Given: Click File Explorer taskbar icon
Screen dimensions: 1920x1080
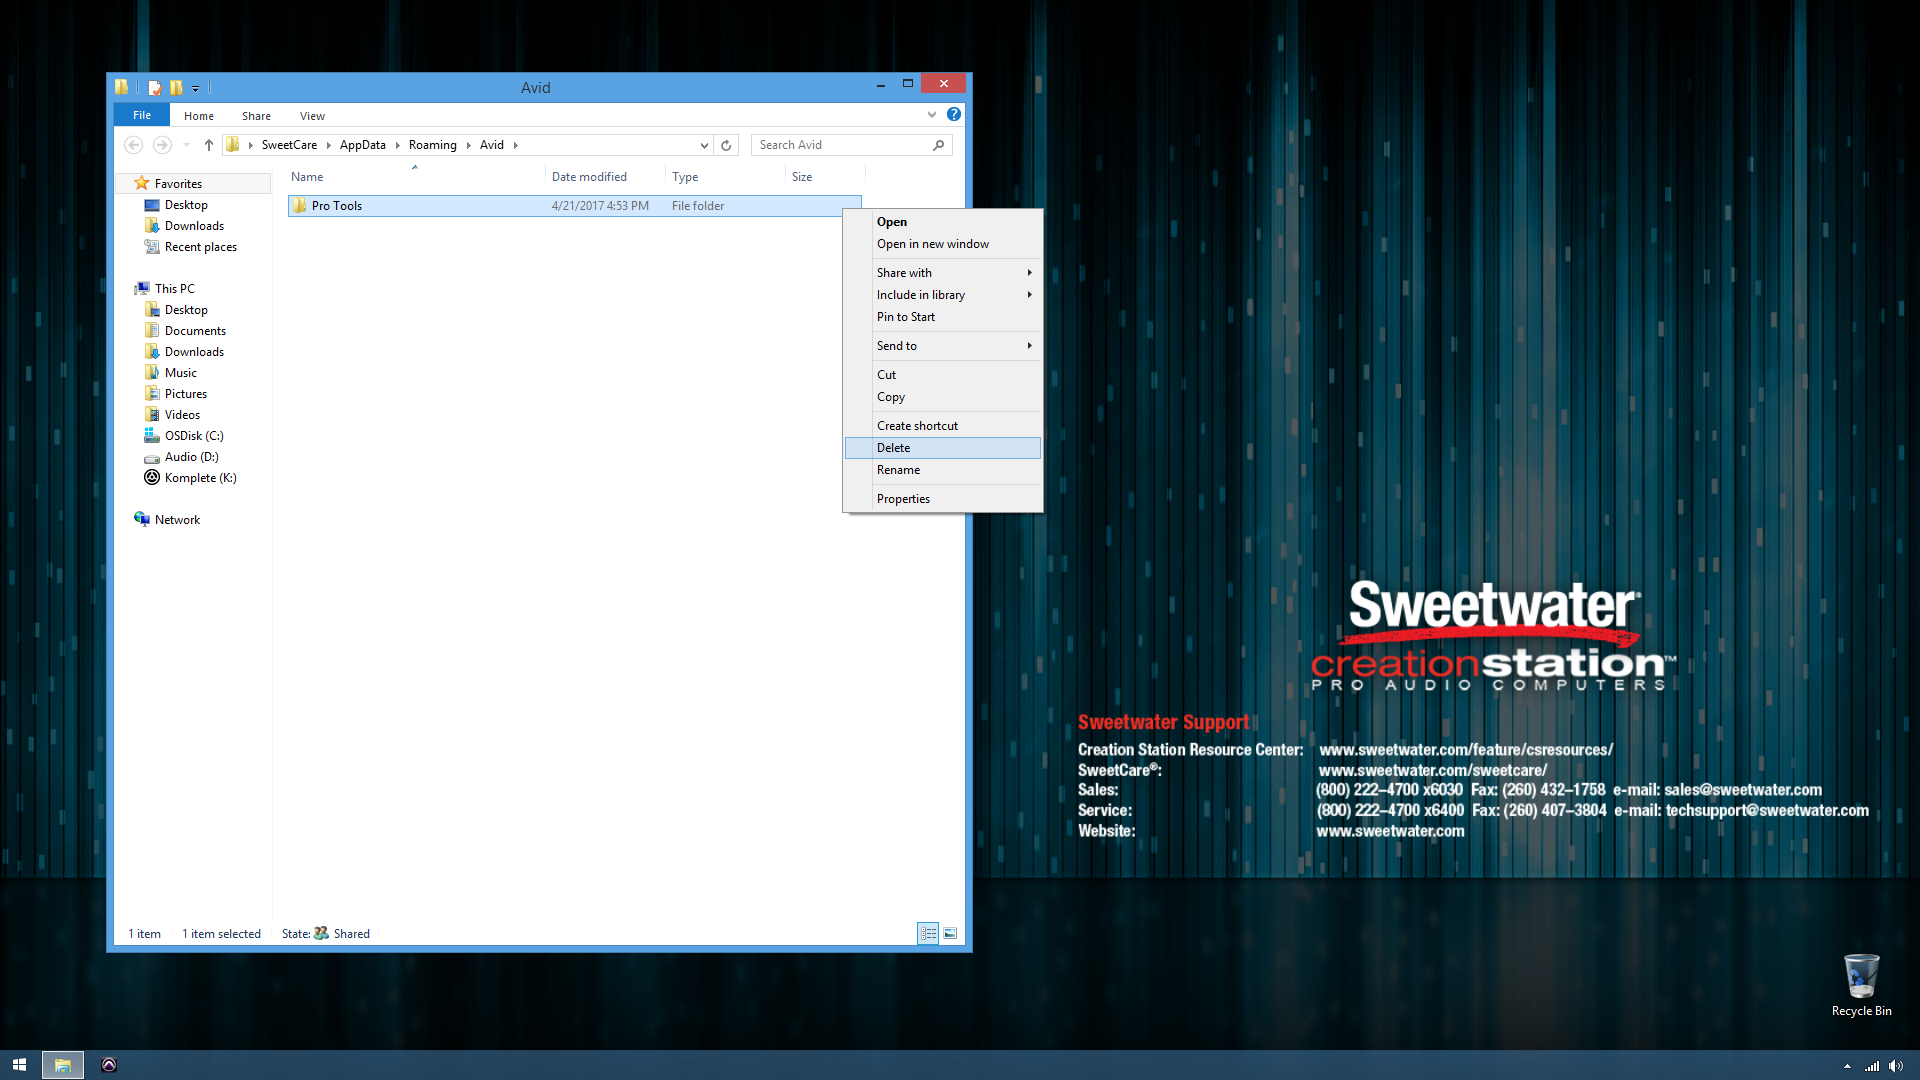Looking at the screenshot, I should (x=62, y=1065).
